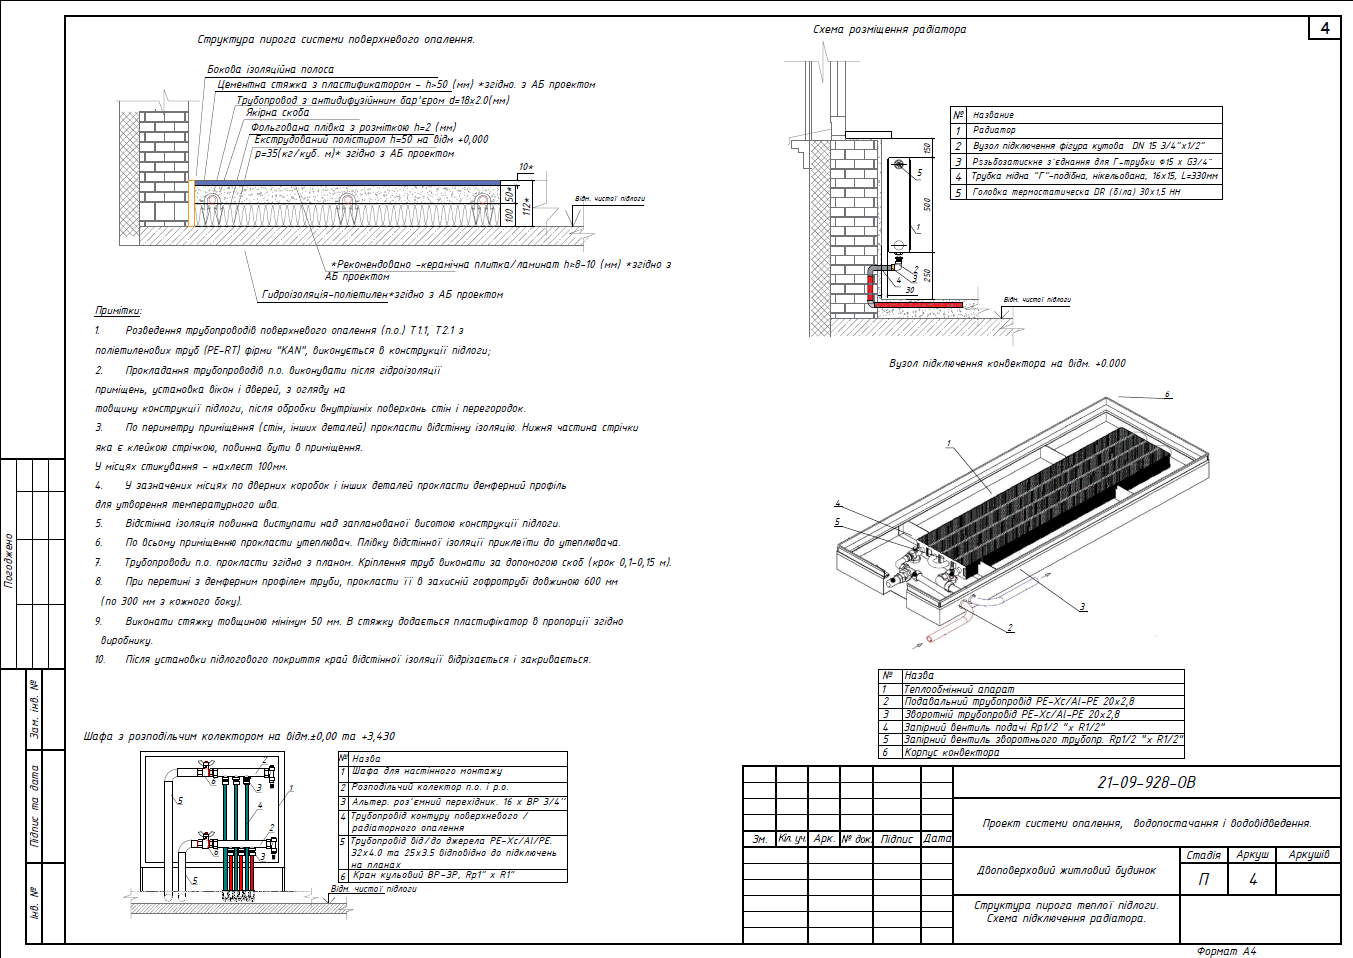Click the label 'Якірна скоба'
The height and width of the screenshot is (958, 1353).
tap(278, 113)
